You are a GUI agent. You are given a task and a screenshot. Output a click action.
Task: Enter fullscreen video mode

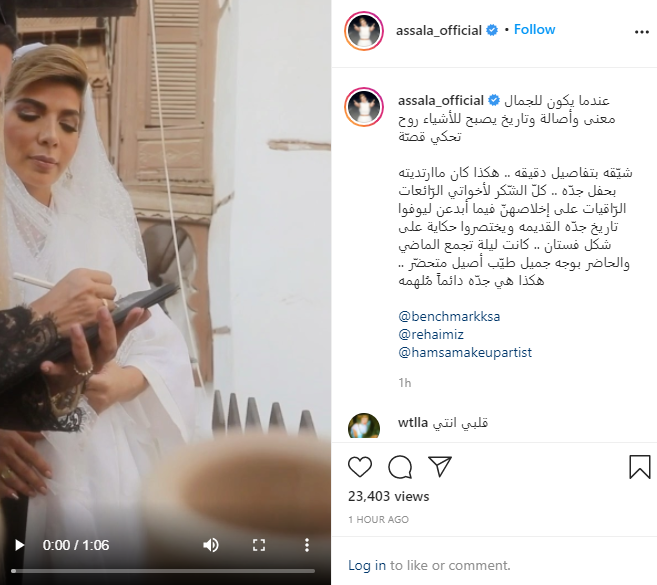click(259, 545)
